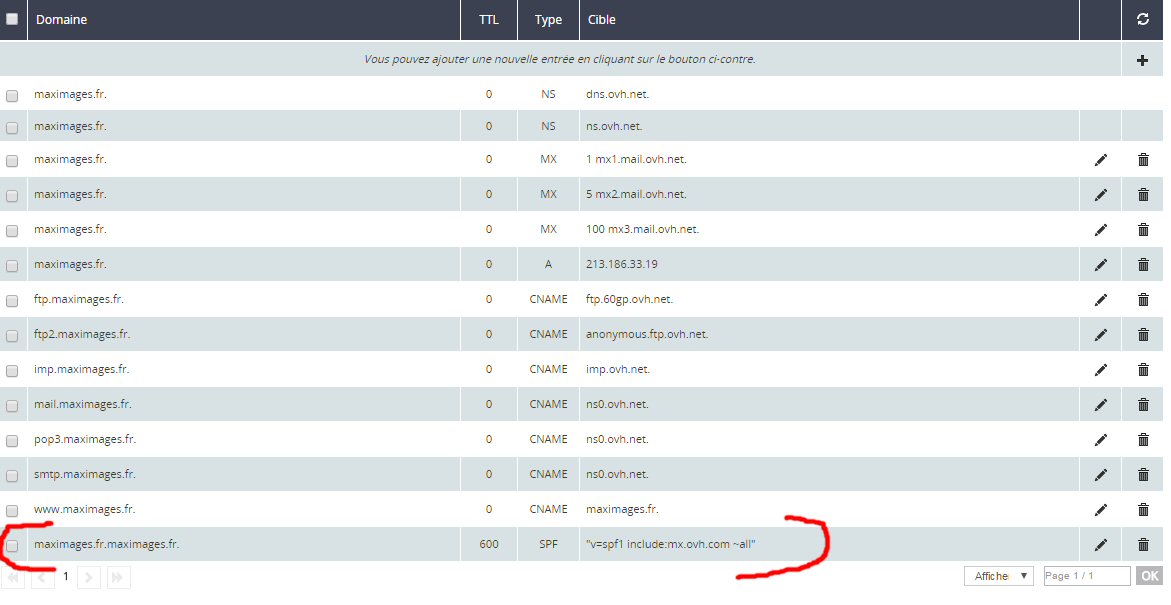Image resolution: width=1171 pixels, height=605 pixels.
Task: Edit the SPF record entry
Action: [x=1101, y=544]
